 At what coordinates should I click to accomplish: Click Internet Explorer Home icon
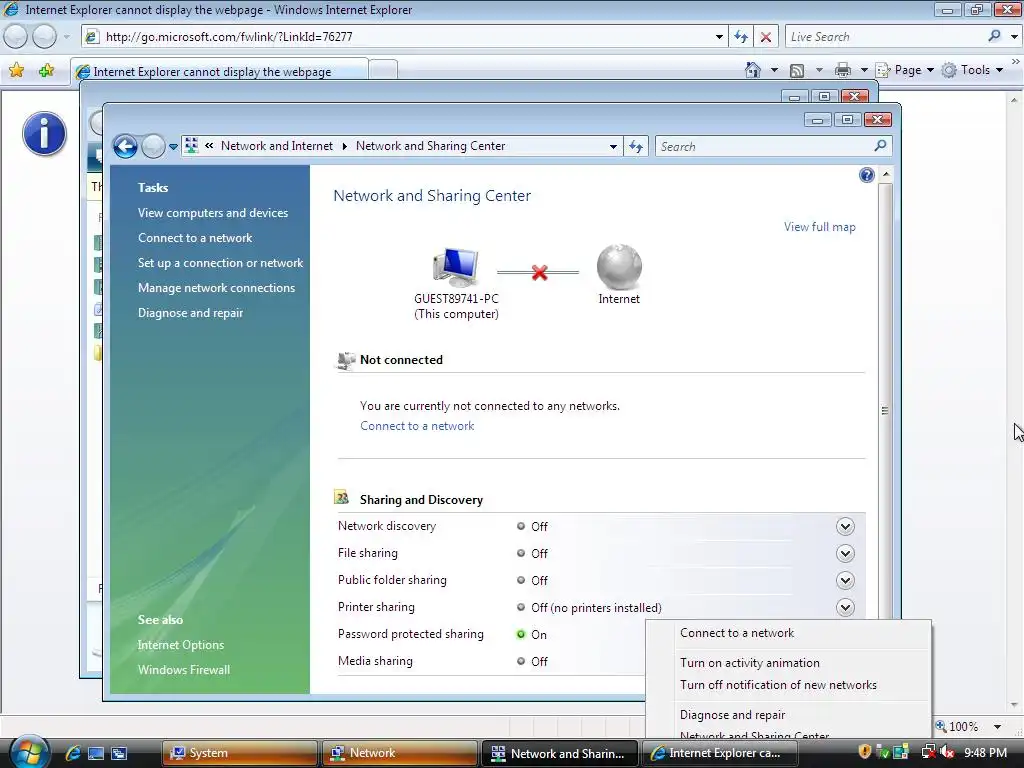(x=753, y=70)
